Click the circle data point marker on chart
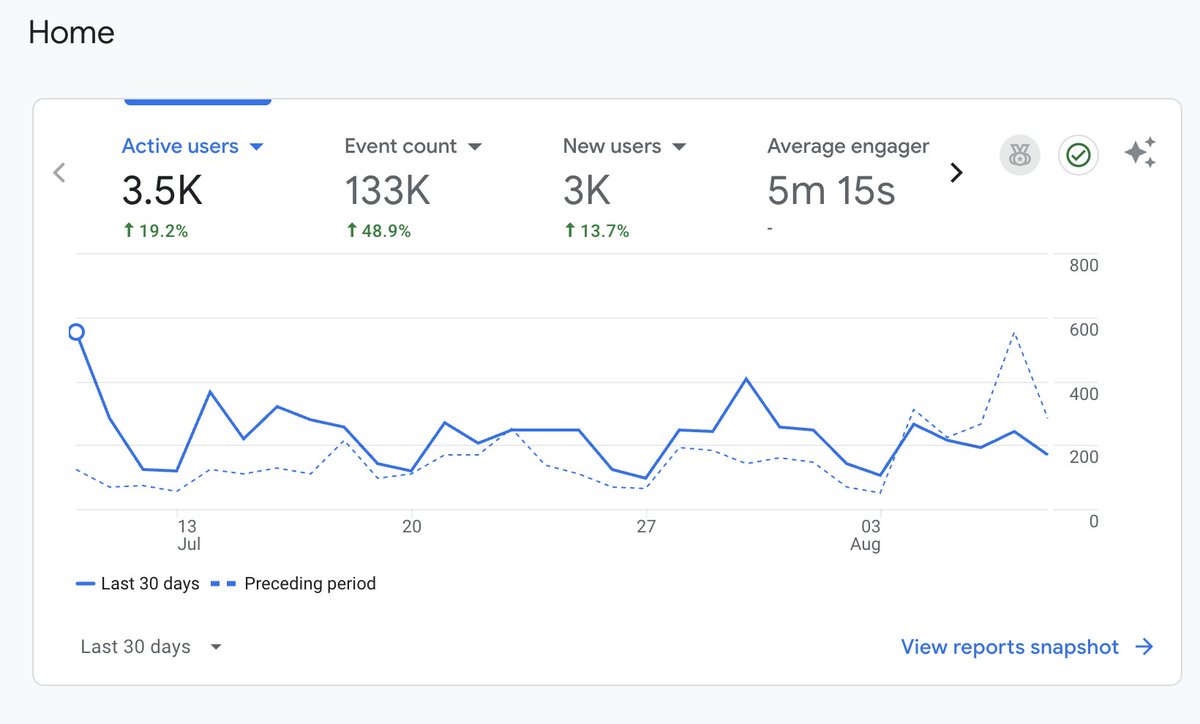This screenshot has height=724, width=1200. tap(76, 332)
